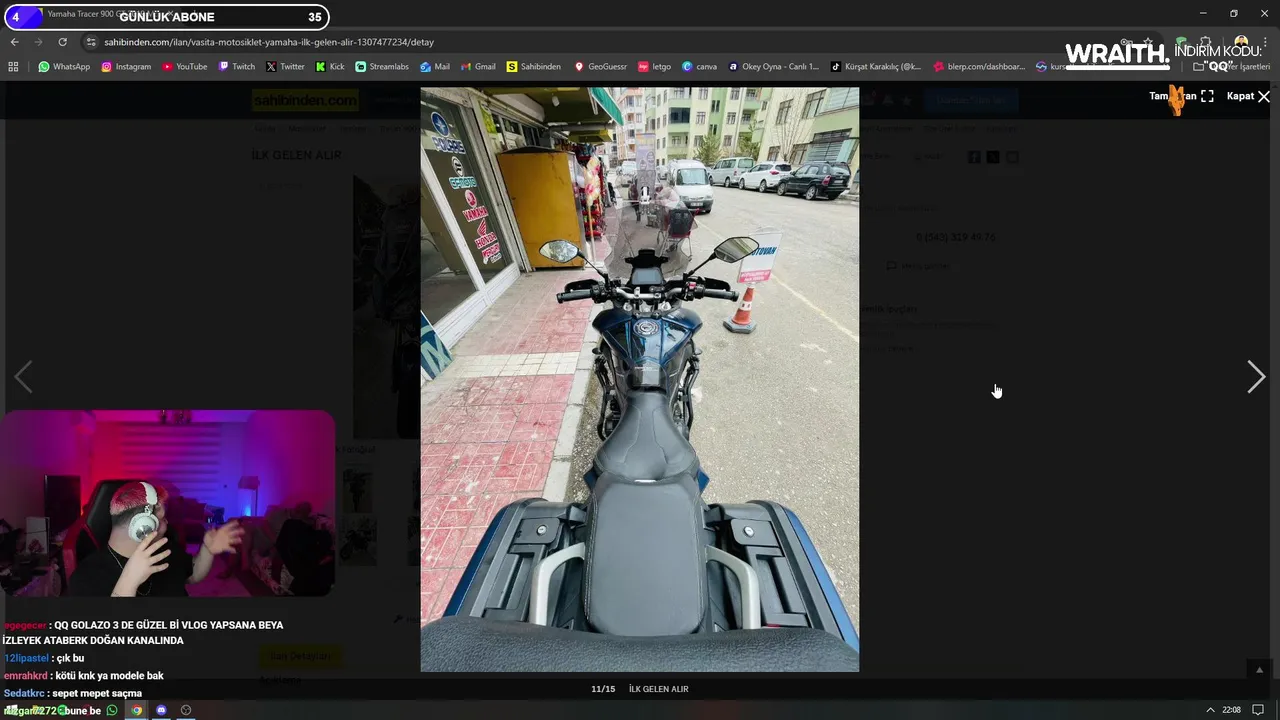1280x720 pixels.
Task: Go to the next gallery photo
Action: pos(1256,377)
